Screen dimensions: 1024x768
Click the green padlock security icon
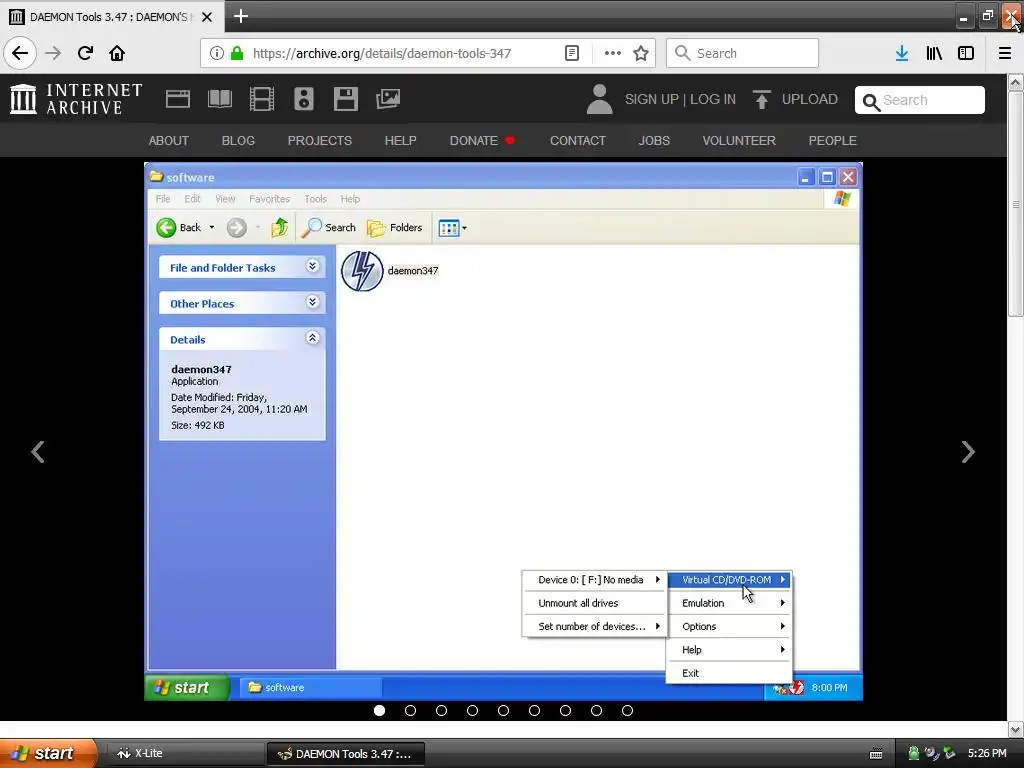tap(237, 53)
